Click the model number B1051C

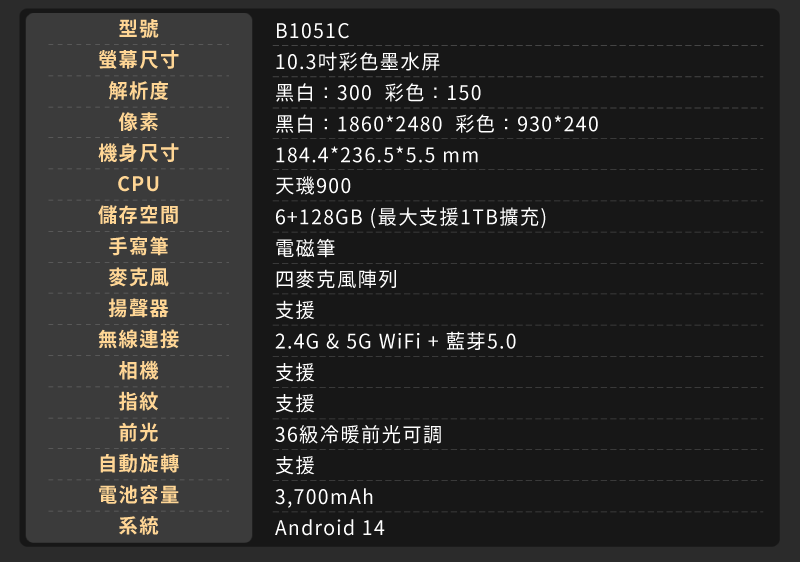click(312, 31)
